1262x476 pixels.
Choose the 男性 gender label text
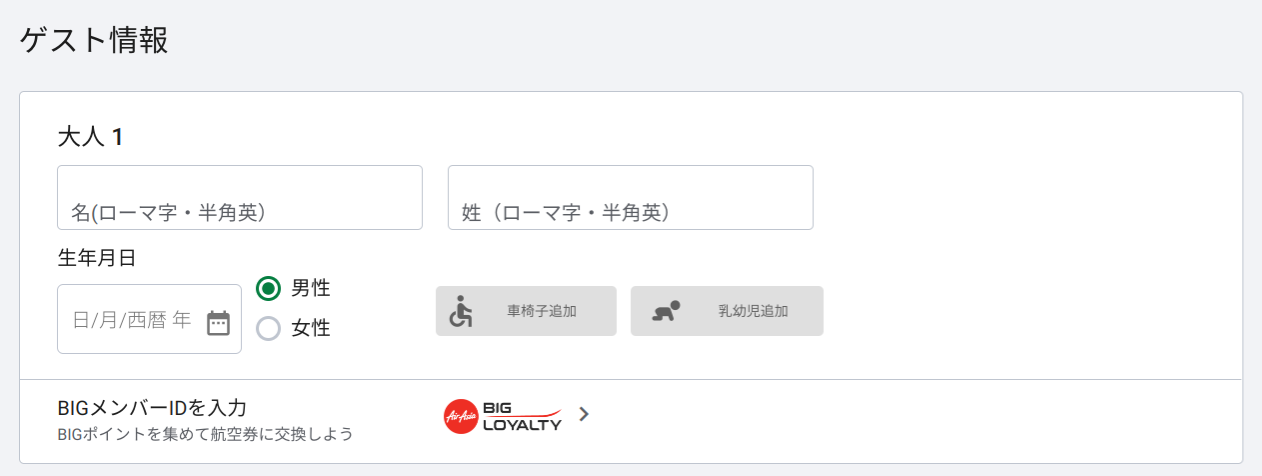(311, 288)
